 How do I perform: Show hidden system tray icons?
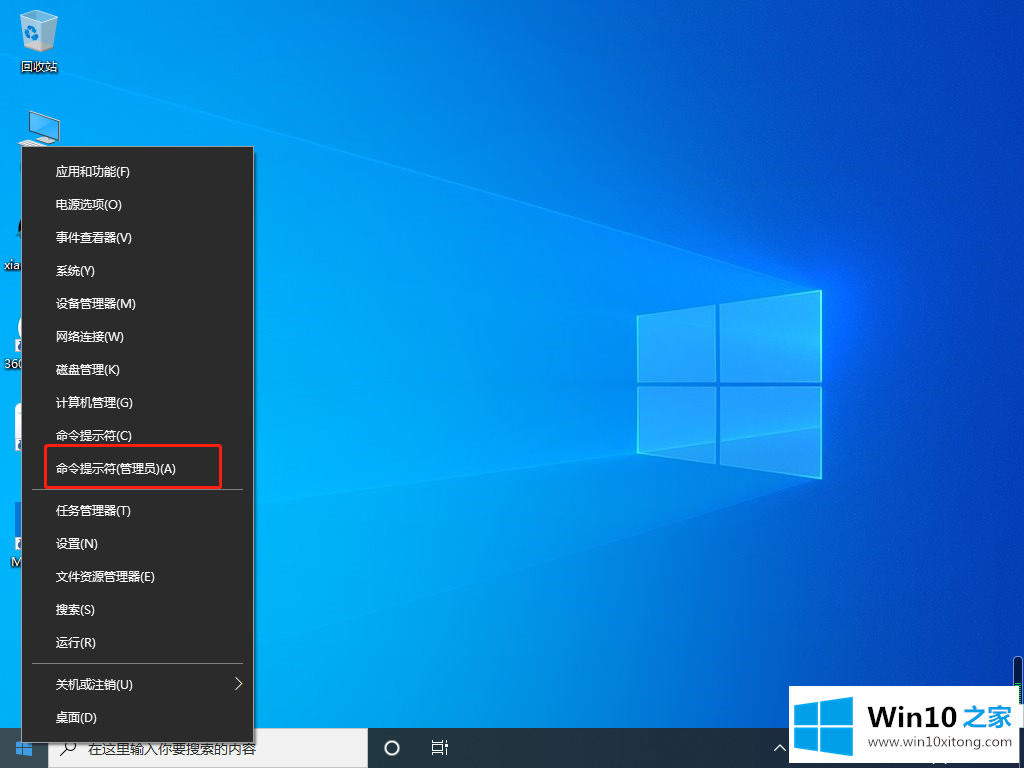pyautogui.click(x=779, y=748)
